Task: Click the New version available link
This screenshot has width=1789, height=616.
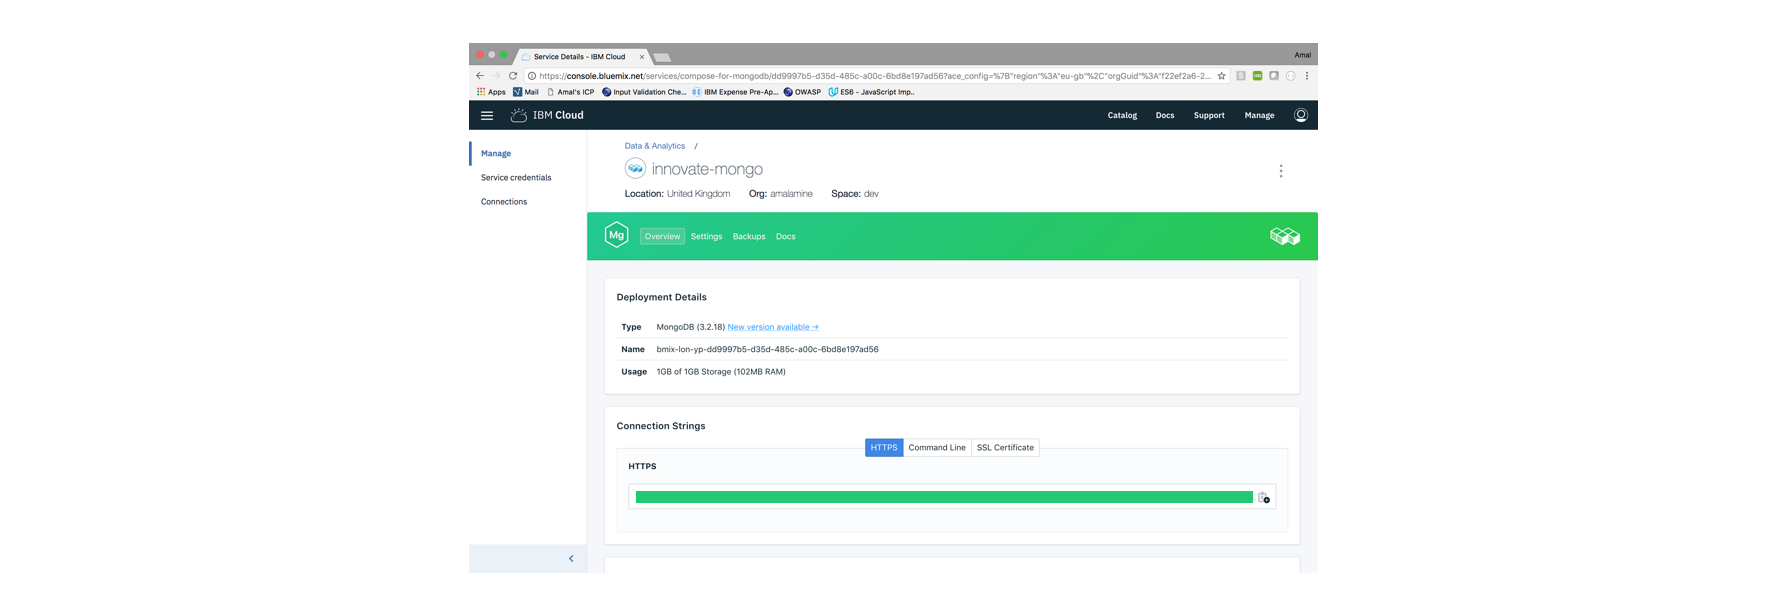Action: coord(773,327)
